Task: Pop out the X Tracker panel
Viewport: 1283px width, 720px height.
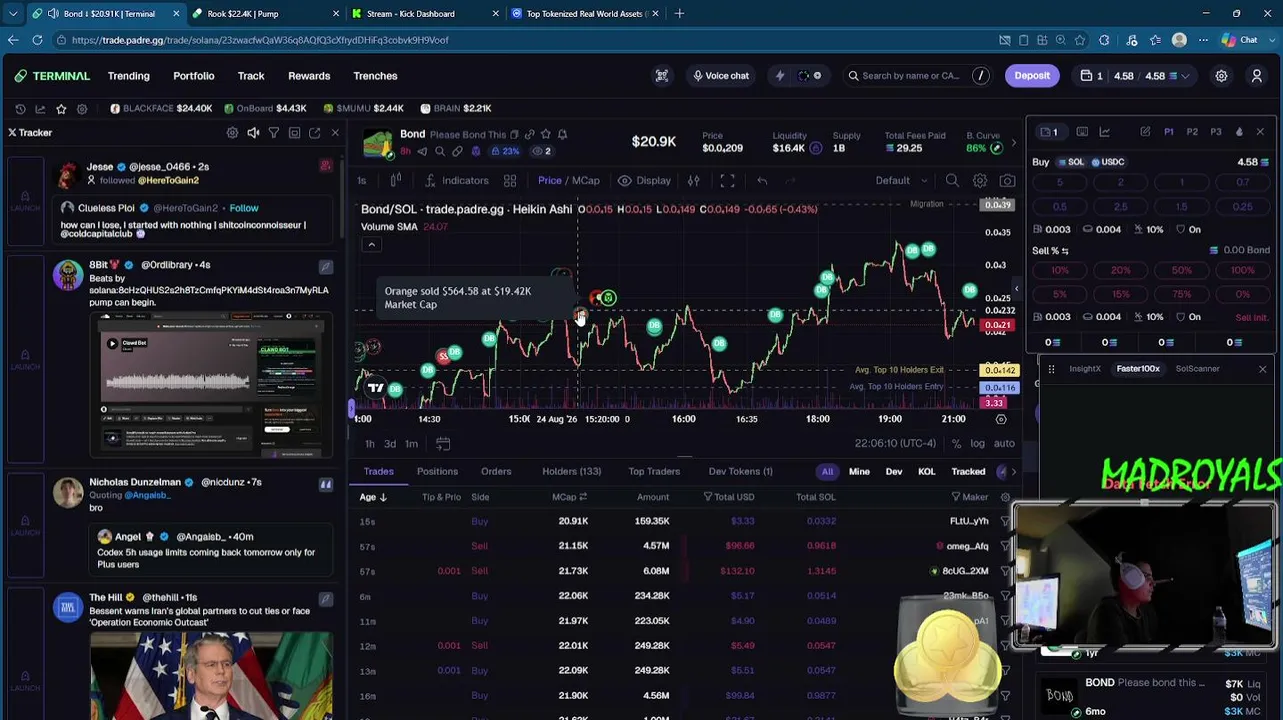Action: (x=314, y=133)
